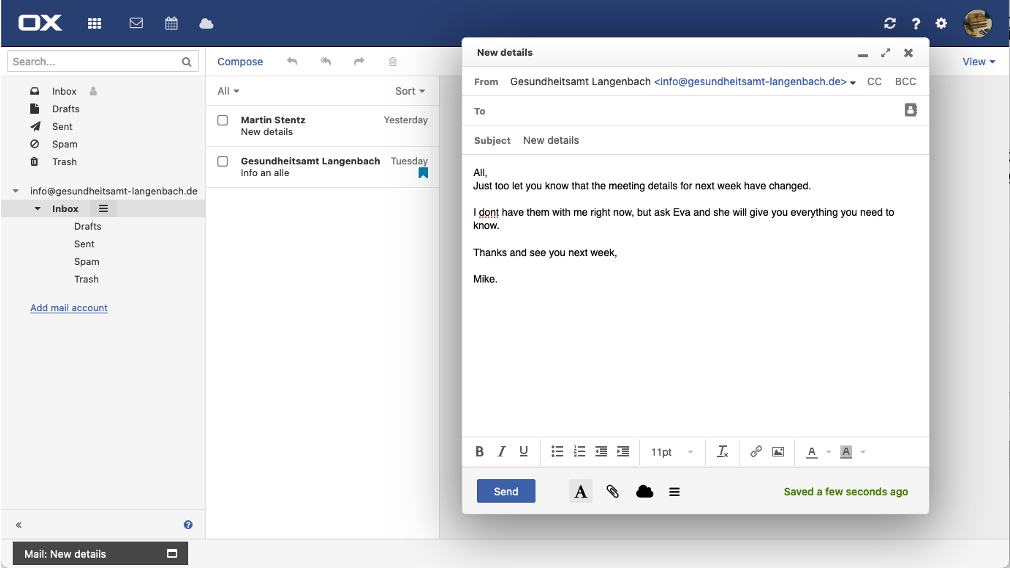The image size is (1010, 568).
Task: Send the email
Action: click(506, 491)
